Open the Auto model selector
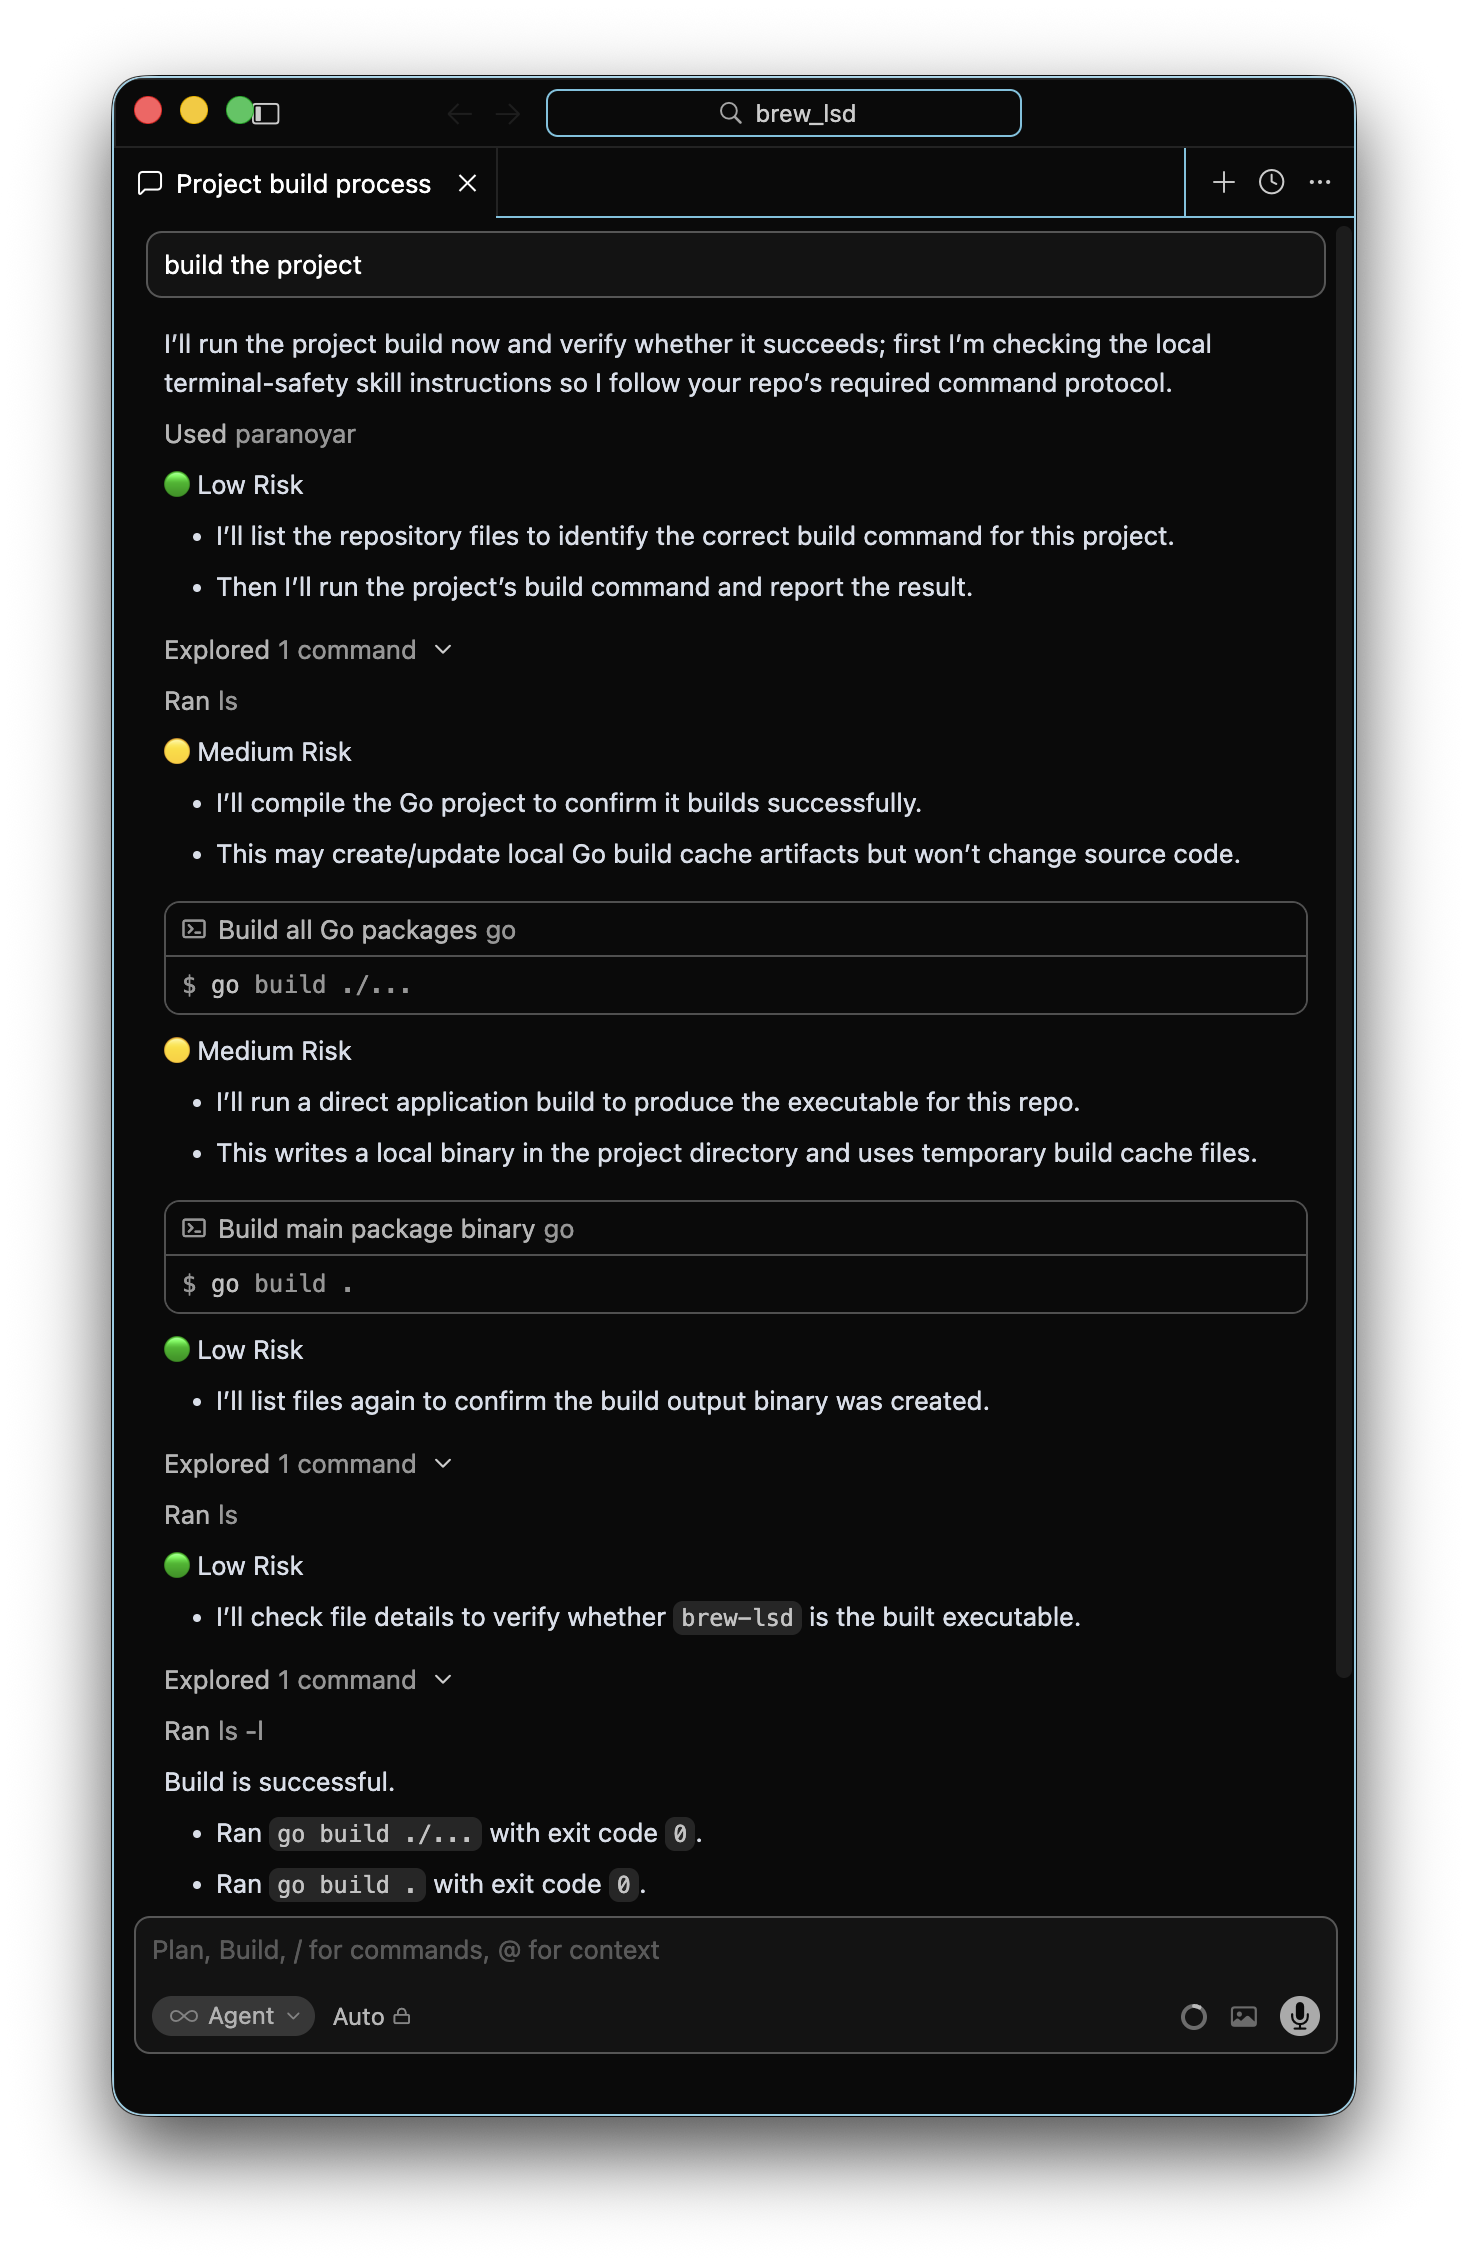The height and width of the screenshot is (2264, 1468). pyautogui.click(x=371, y=2016)
